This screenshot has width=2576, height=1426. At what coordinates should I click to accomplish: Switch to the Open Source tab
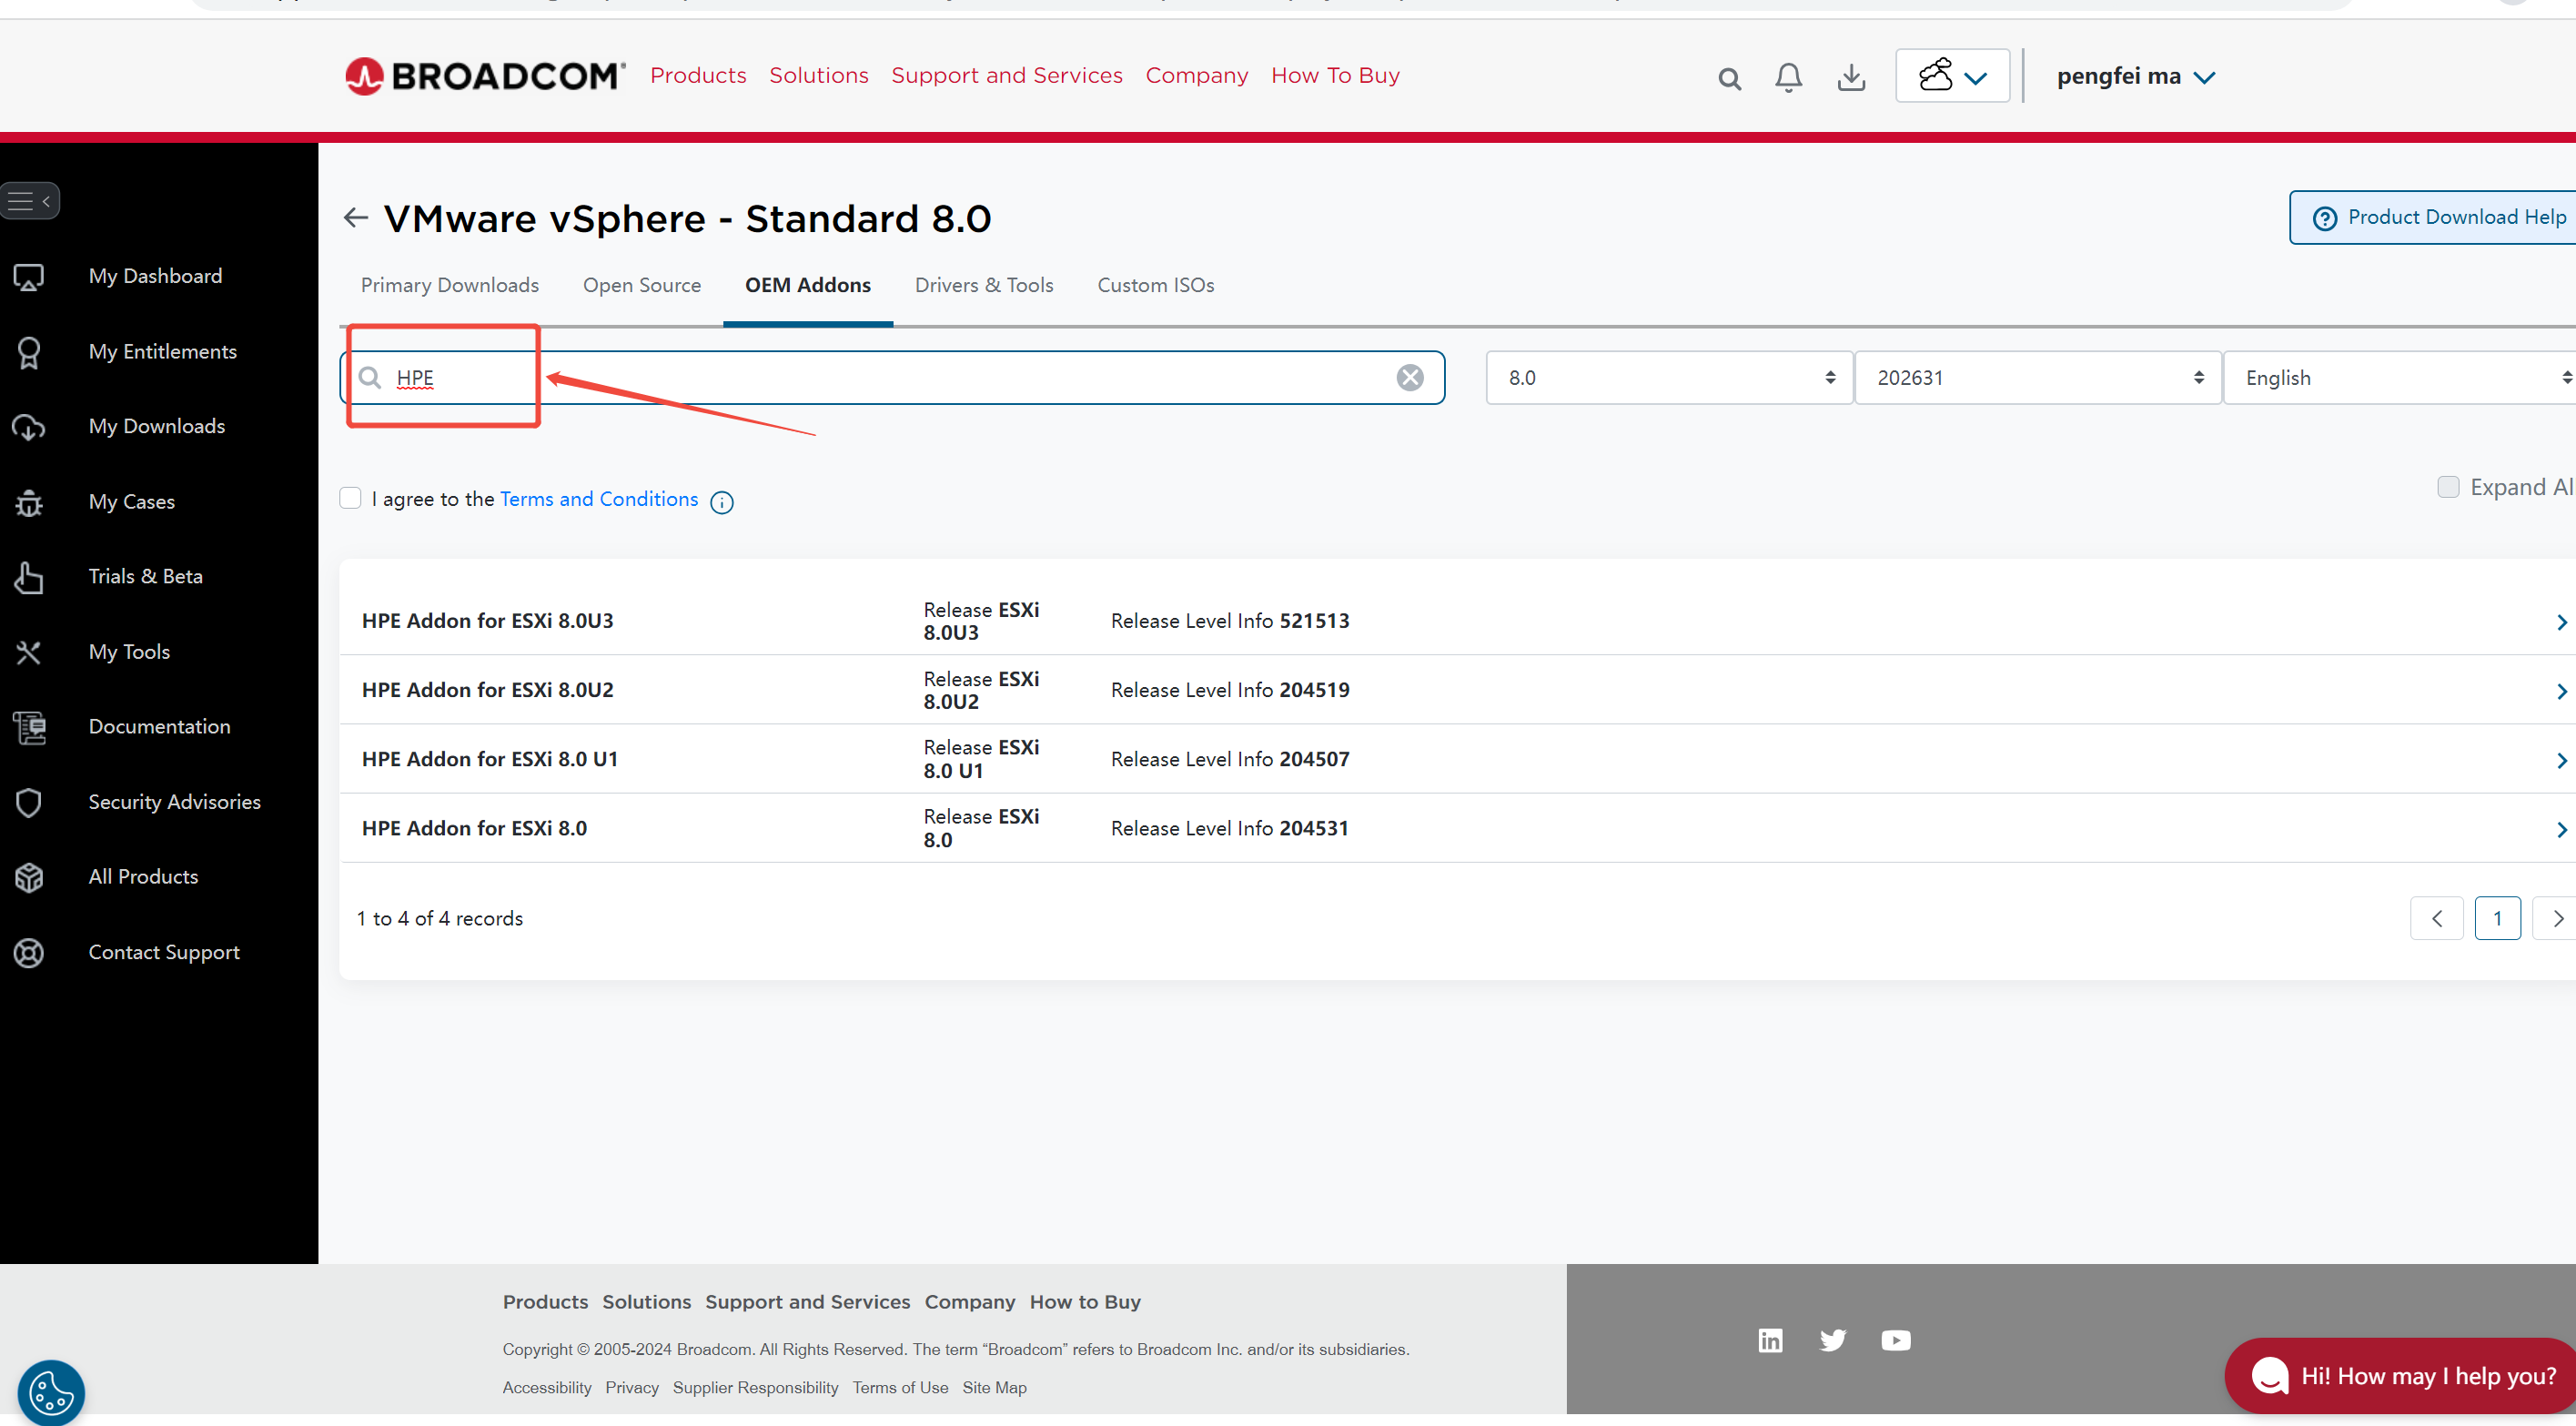(x=642, y=285)
